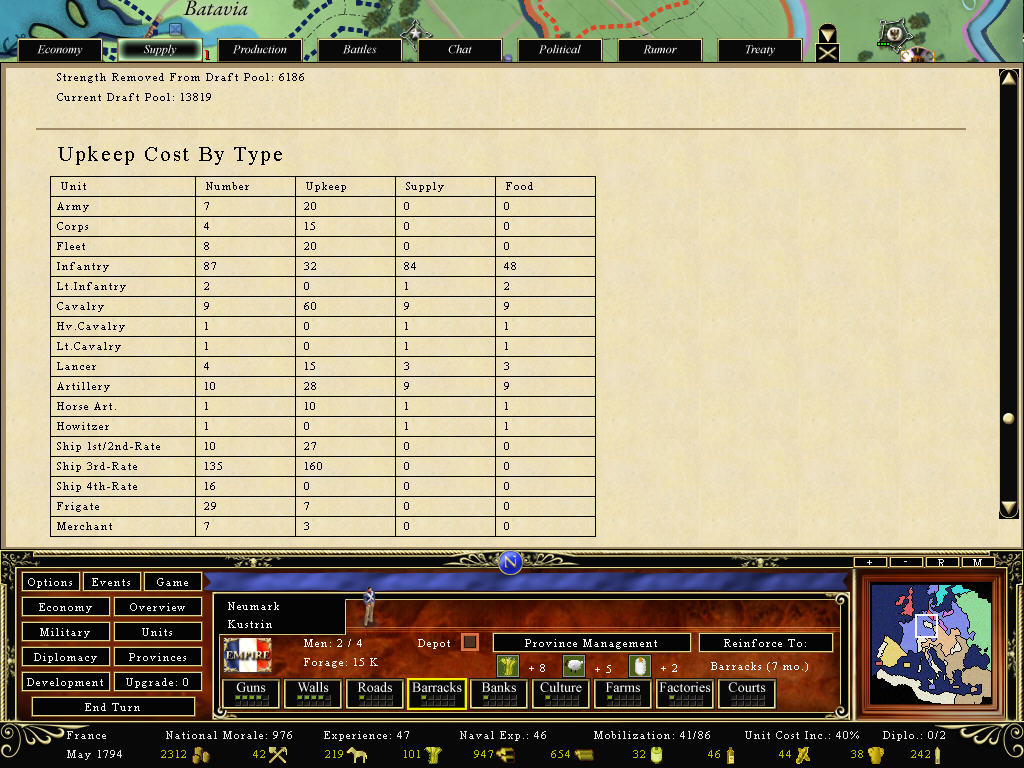This screenshot has height=768, width=1024.
Task: Open the Treaty tab
Action: click(x=760, y=50)
